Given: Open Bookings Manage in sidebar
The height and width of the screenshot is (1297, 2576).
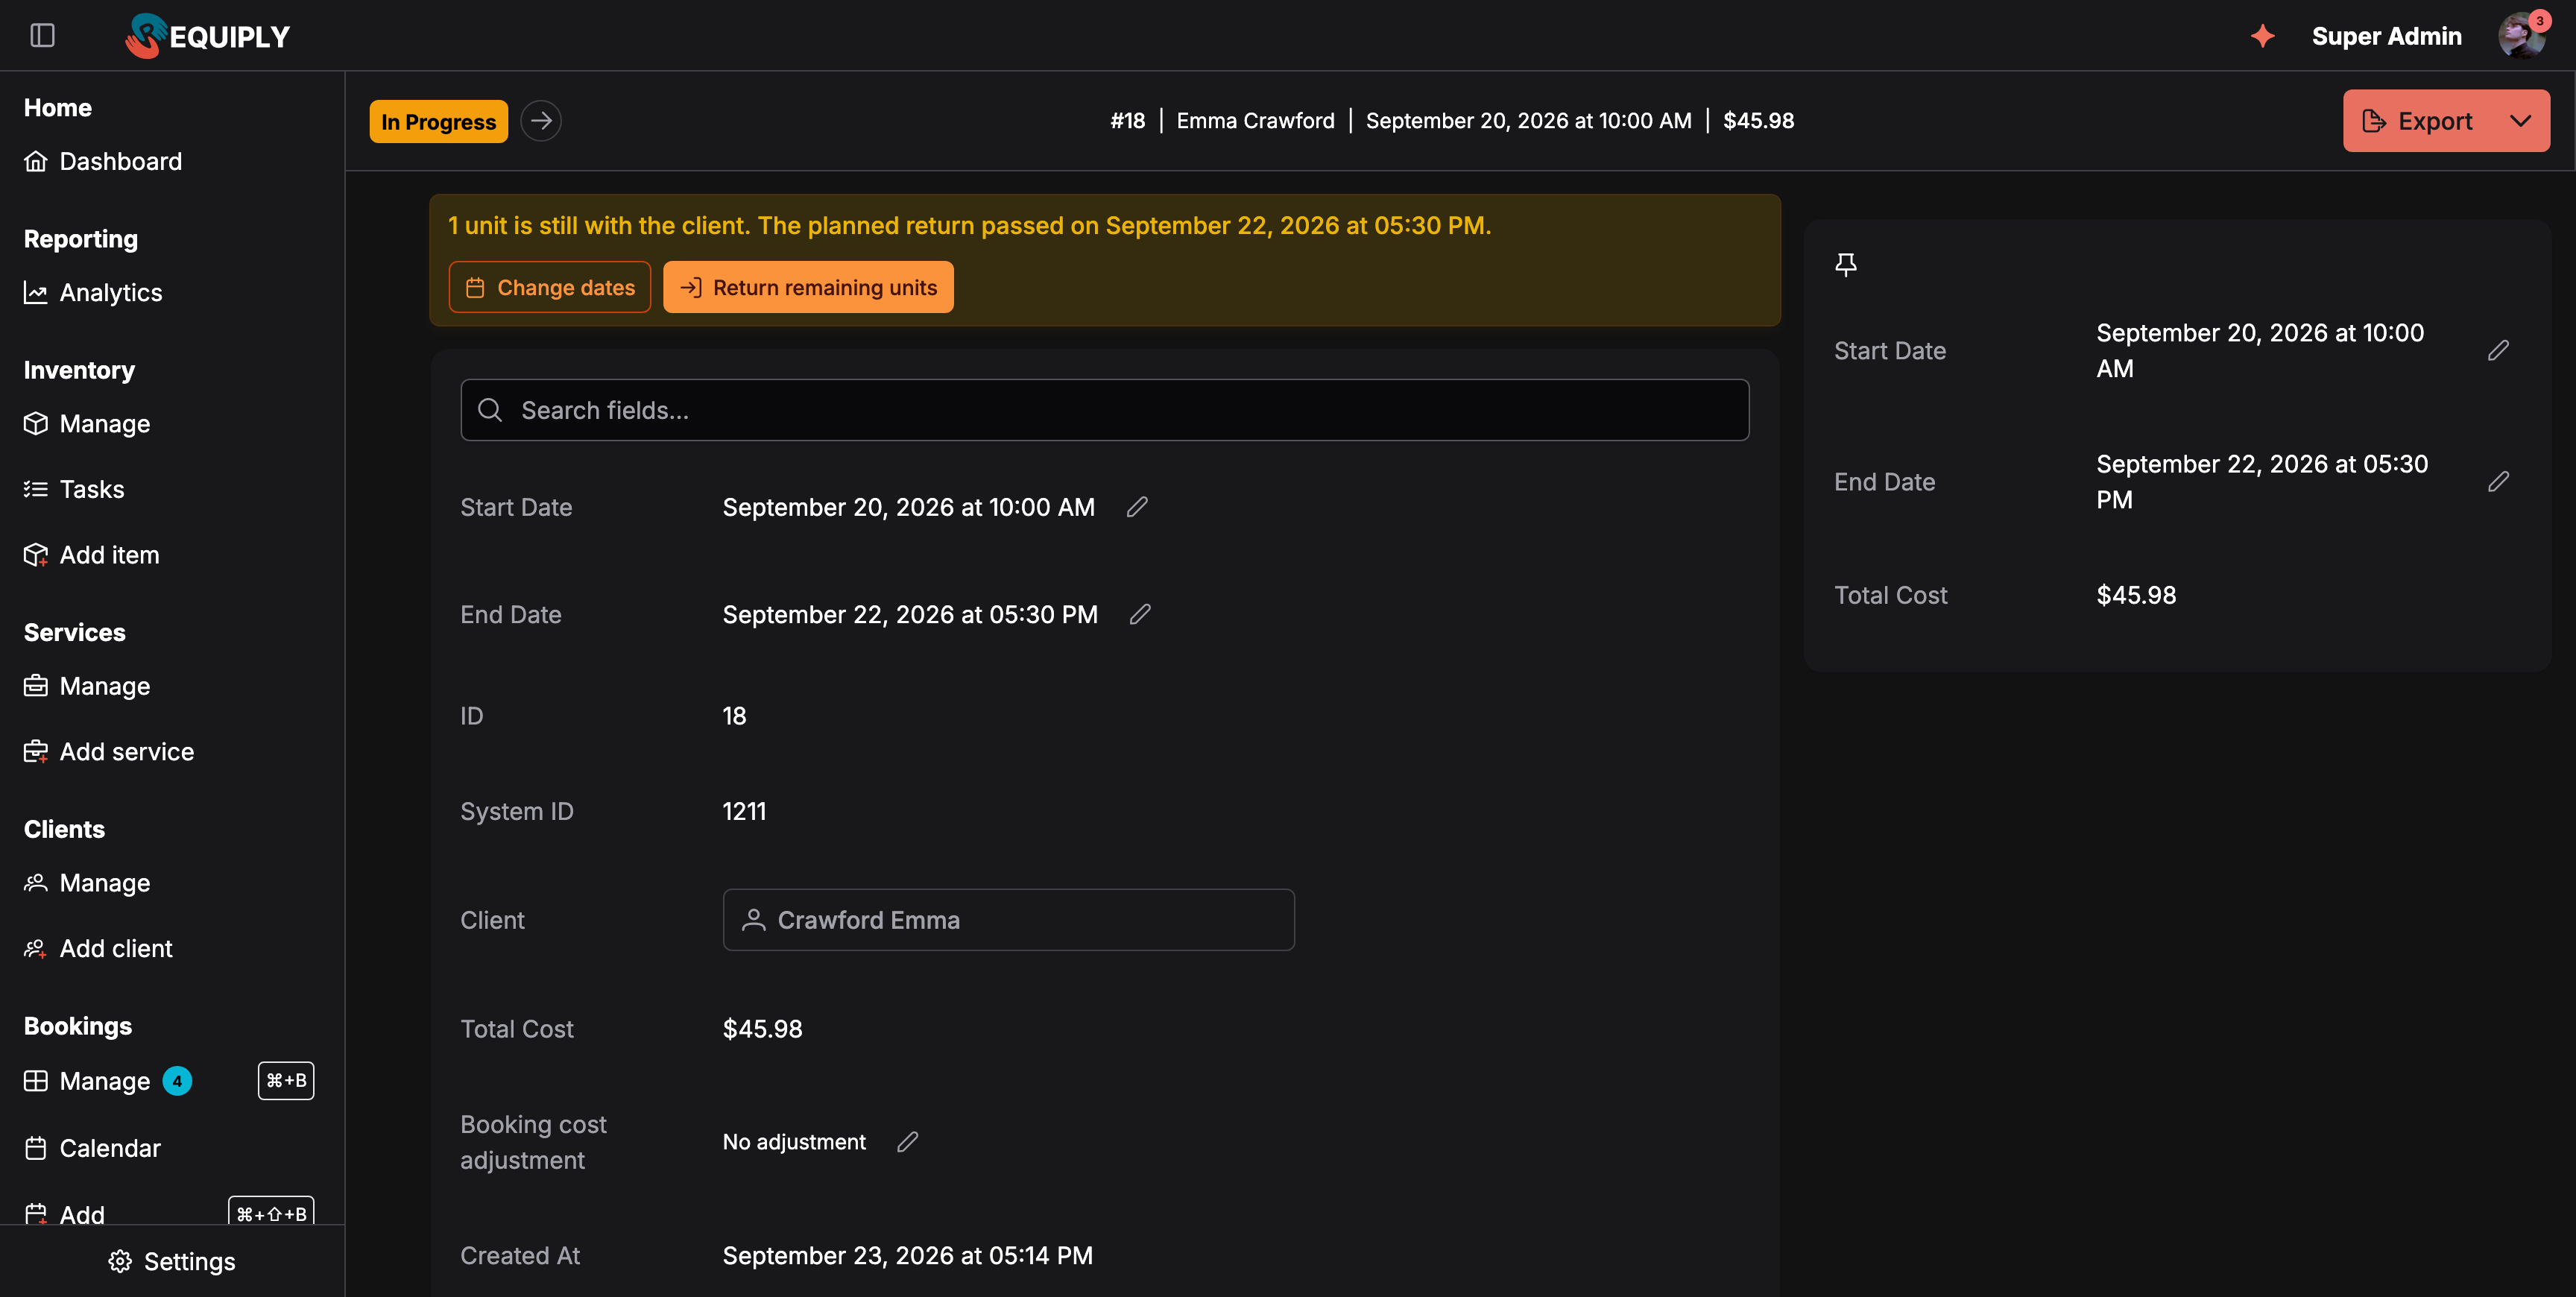Looking at the screenshot, I should pos(87,1081).
